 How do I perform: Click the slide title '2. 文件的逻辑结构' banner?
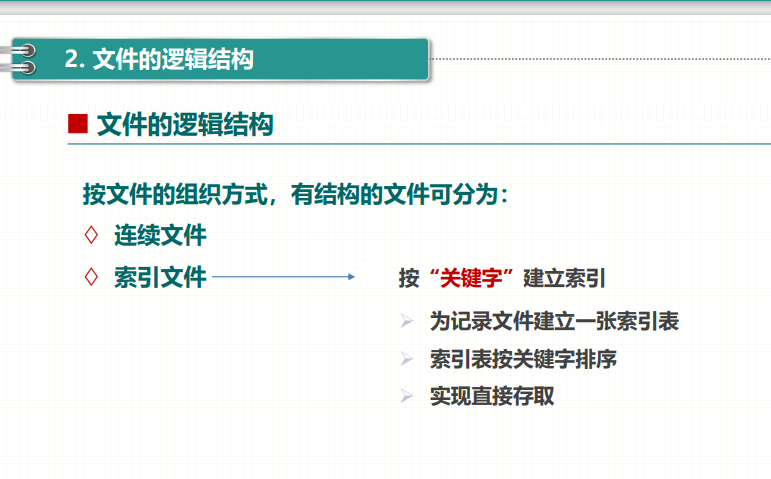(220, 59)
